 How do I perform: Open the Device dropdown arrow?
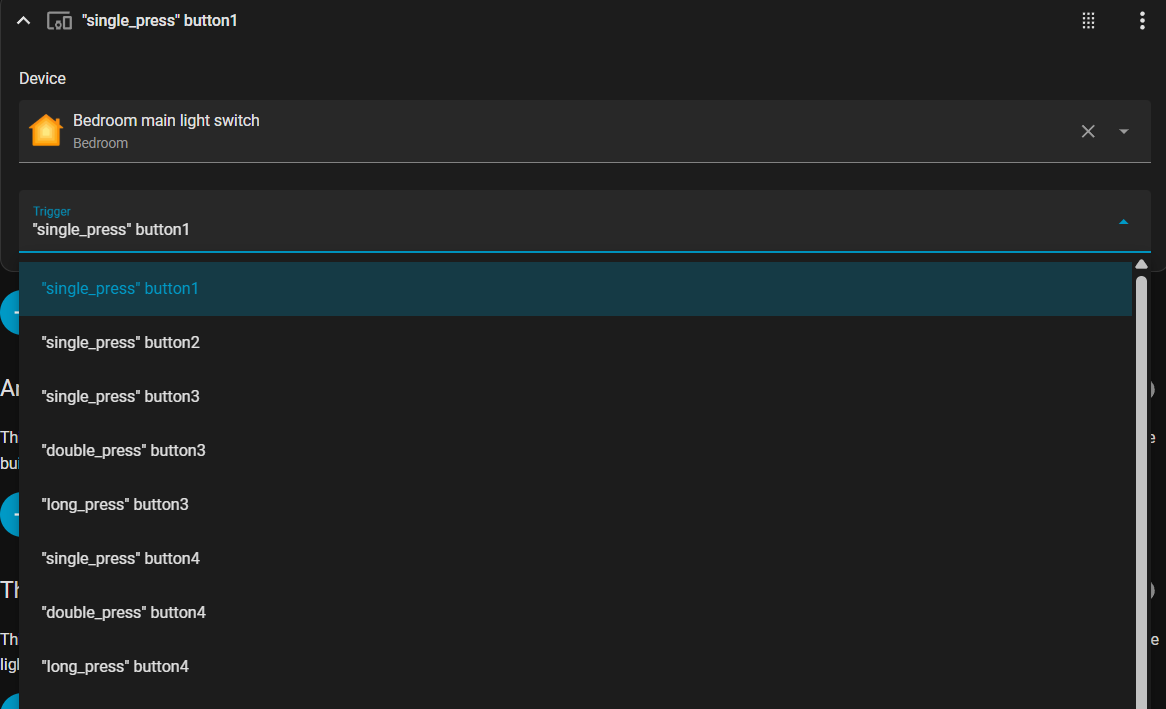(x=1124, y=131)
